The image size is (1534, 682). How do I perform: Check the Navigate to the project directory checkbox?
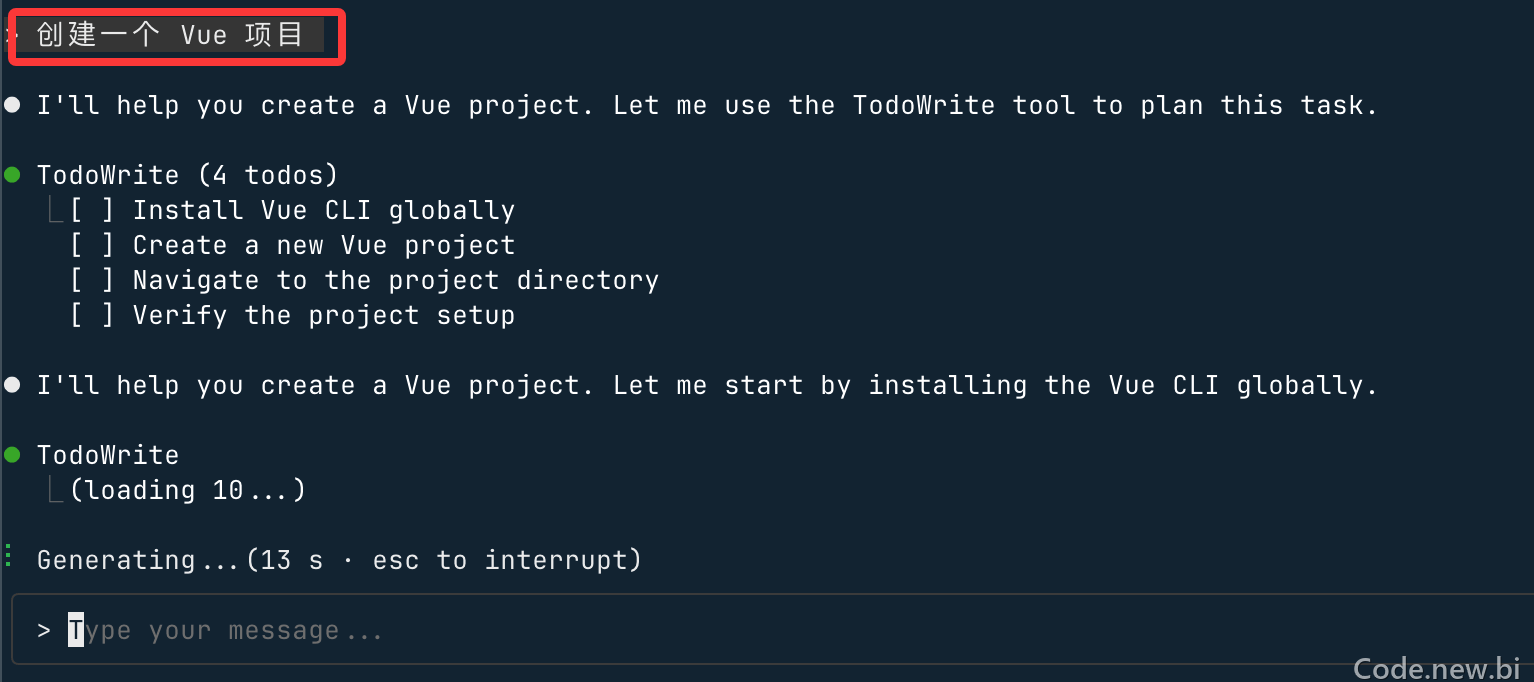pos(92,280)
